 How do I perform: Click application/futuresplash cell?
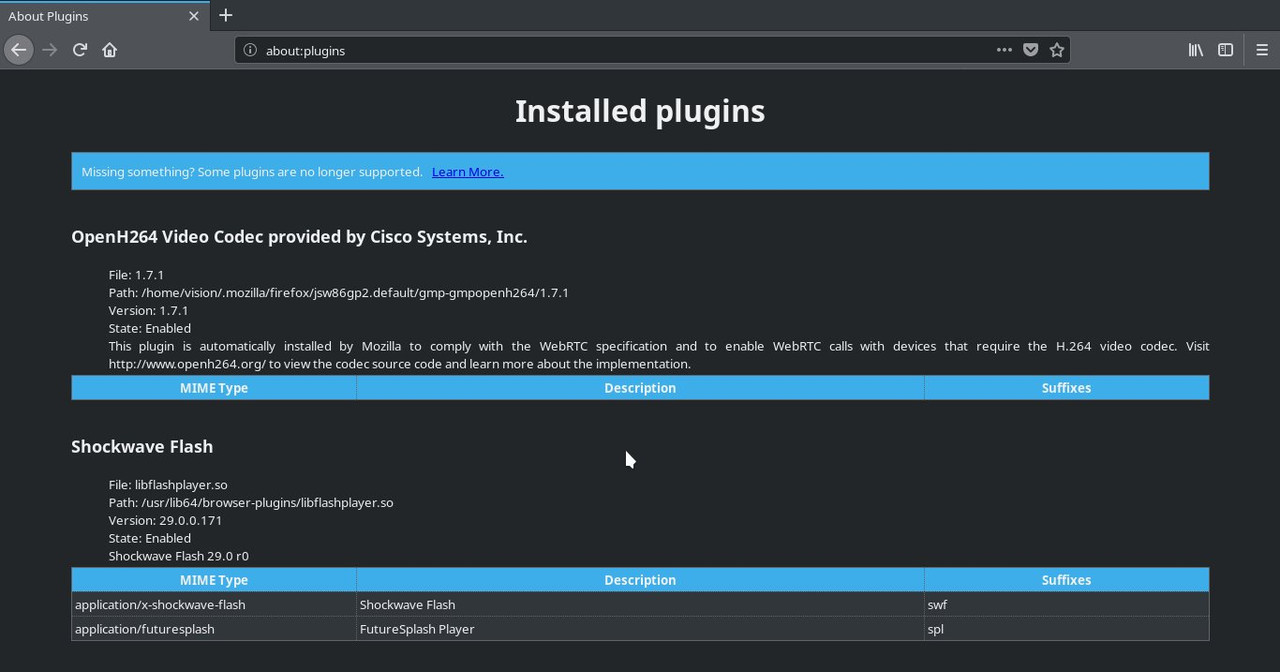point(214,629)
